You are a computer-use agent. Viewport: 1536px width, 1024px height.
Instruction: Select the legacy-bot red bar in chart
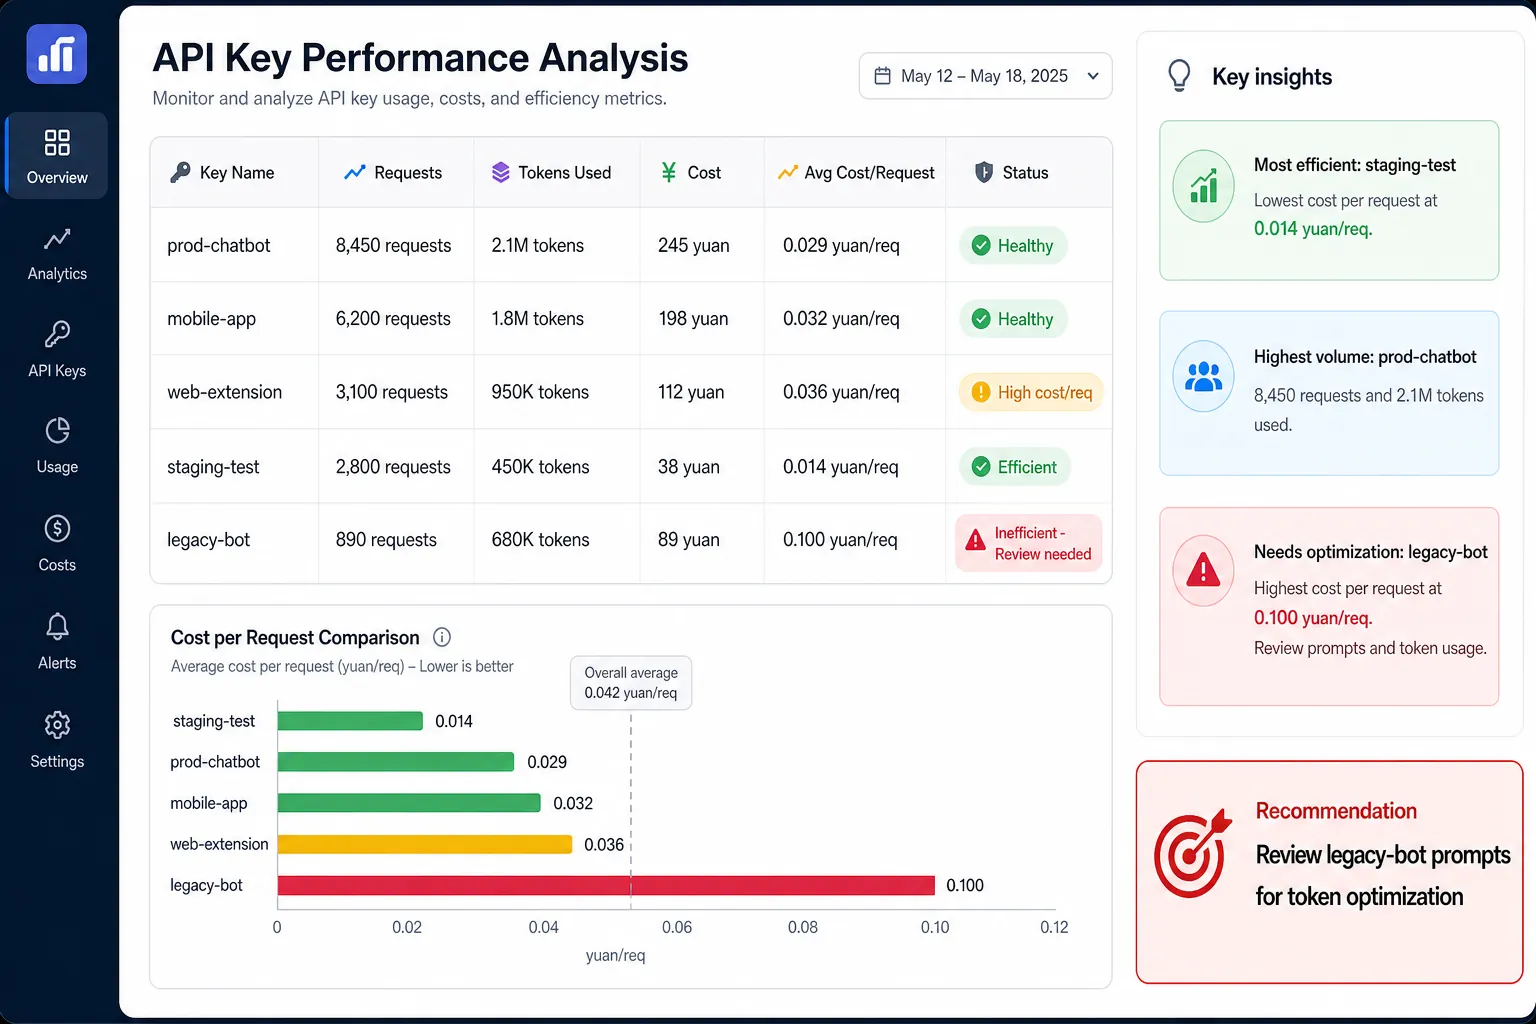coord(606,885)
